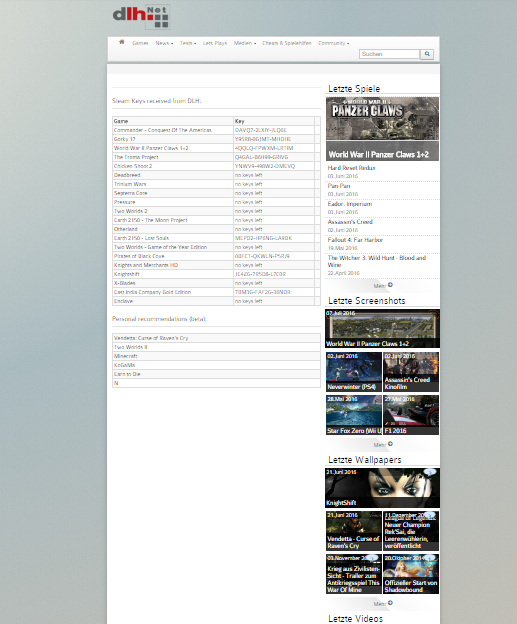The width and height of the screenshot is (517, 624).
Task: Select the Knightshift table cell
Action: (x=173, y=274)
